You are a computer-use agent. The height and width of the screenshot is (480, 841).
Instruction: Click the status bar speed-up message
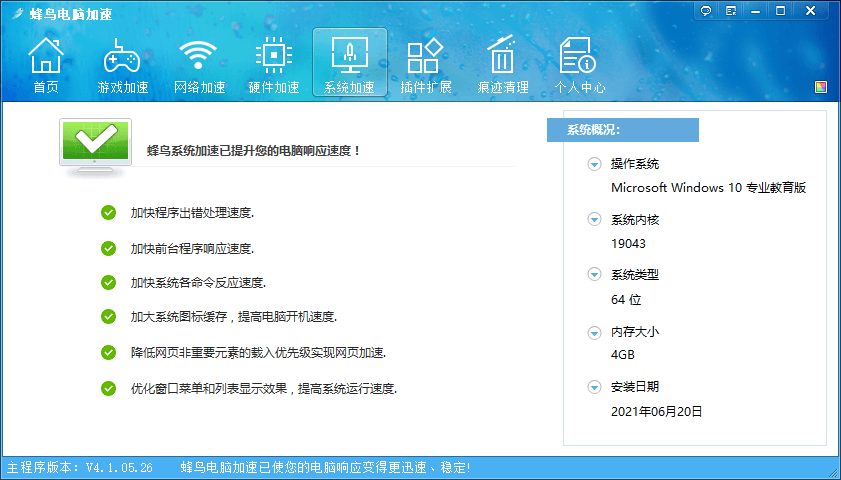pyautogui.click(x=326, y=468)
